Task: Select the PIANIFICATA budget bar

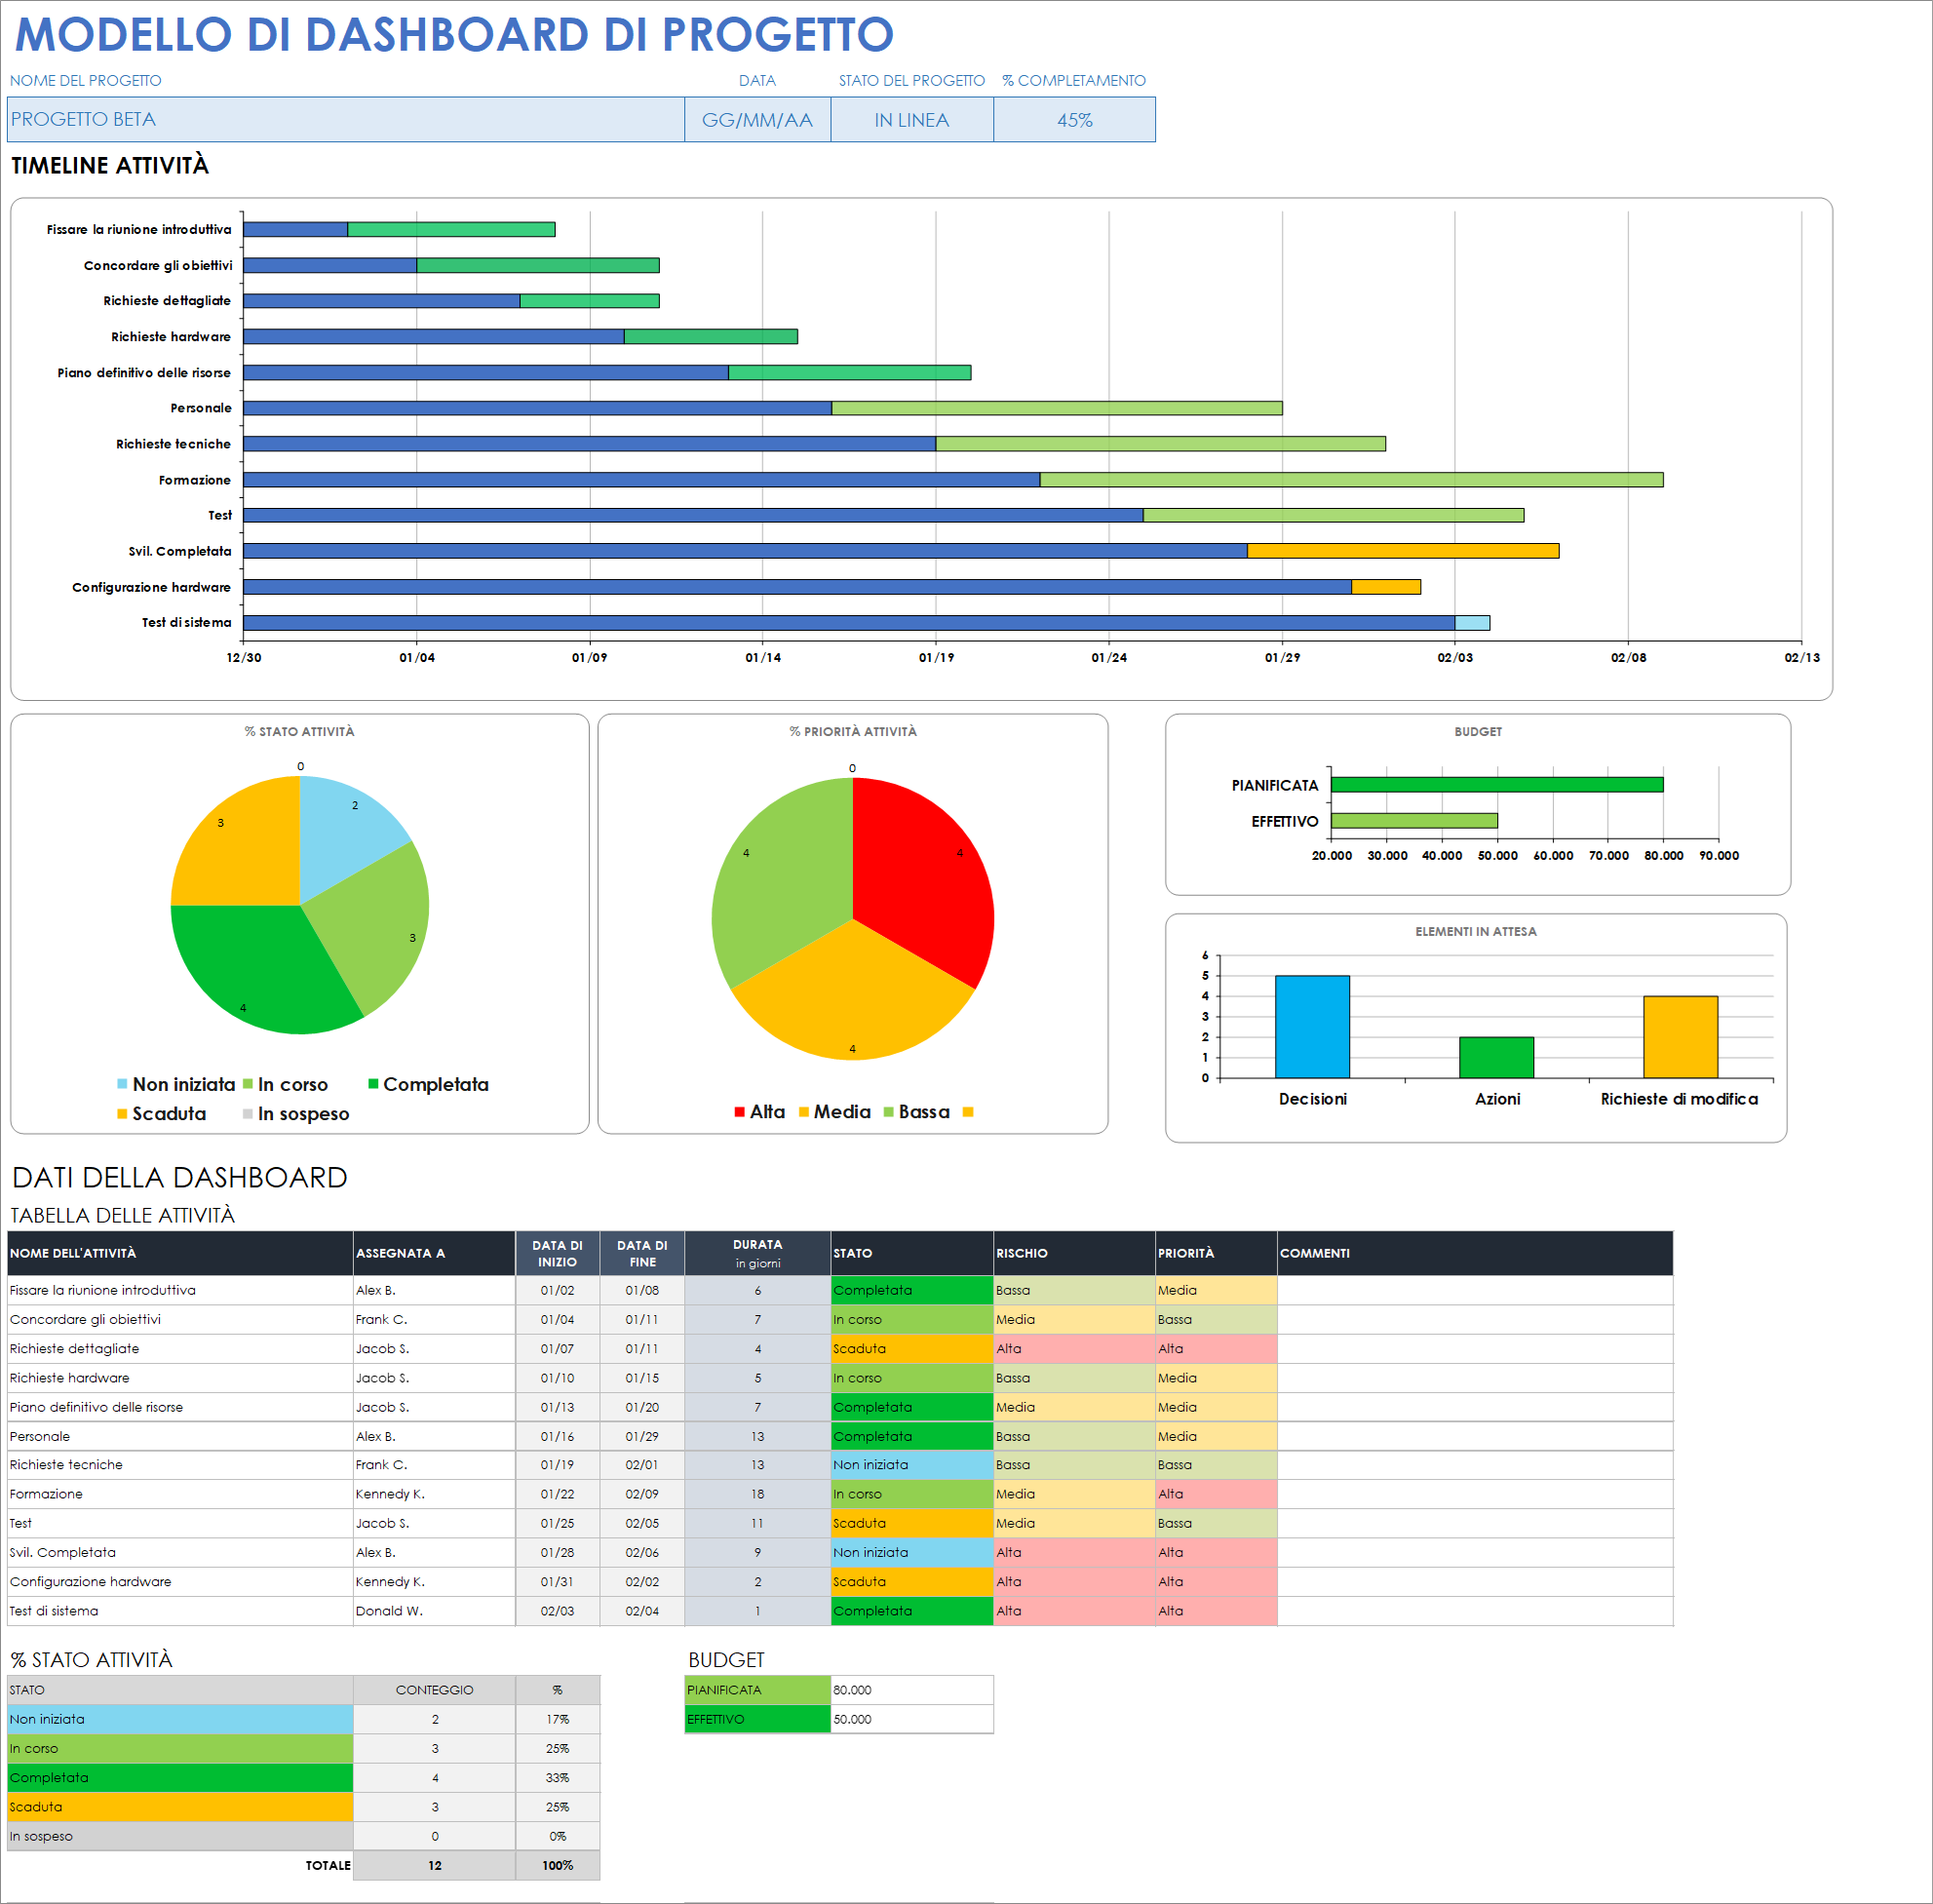Action: 1496,785
